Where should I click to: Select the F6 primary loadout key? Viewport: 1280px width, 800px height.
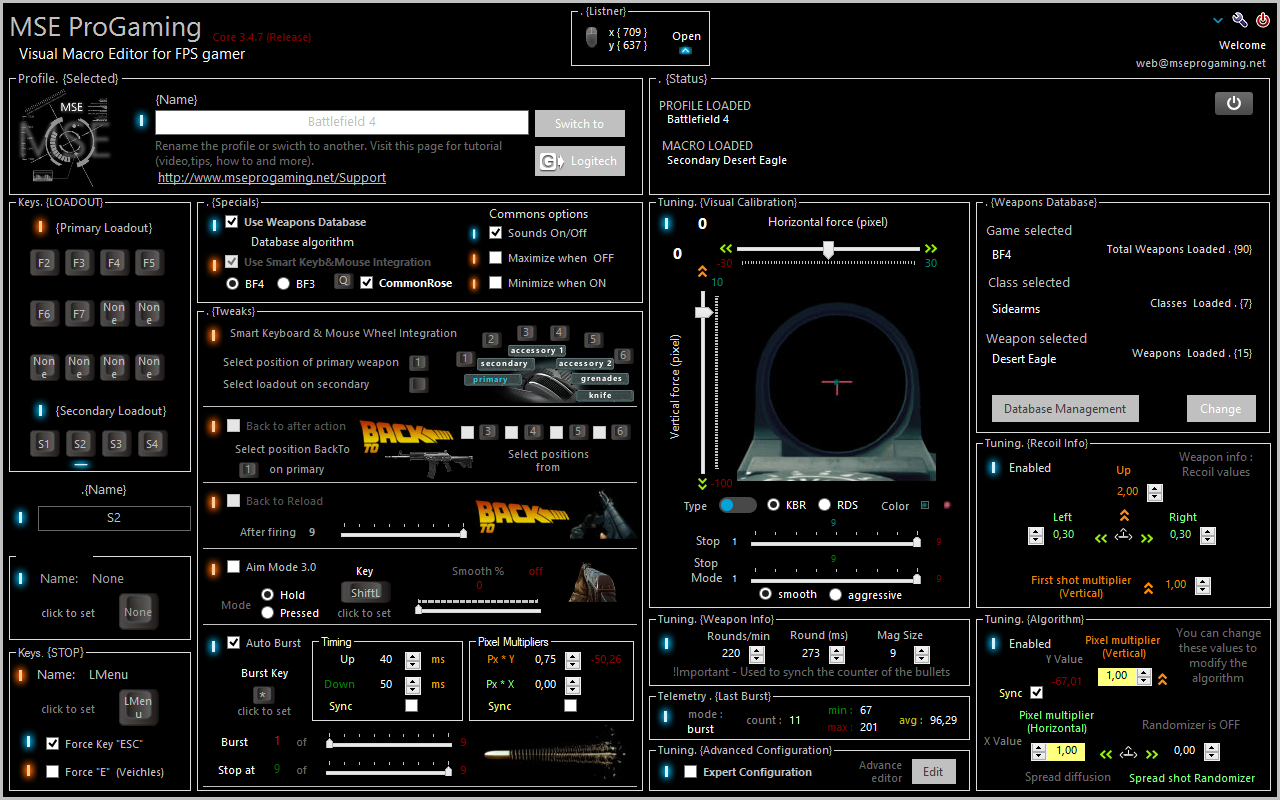[x=44, y=313]
